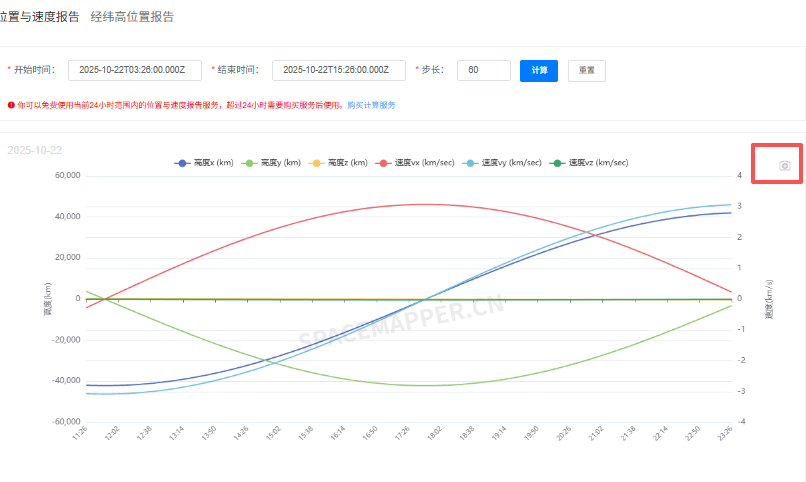Click the 重置 reset button
The height and width of the screenshot is (482, 806).
[586, 71]
